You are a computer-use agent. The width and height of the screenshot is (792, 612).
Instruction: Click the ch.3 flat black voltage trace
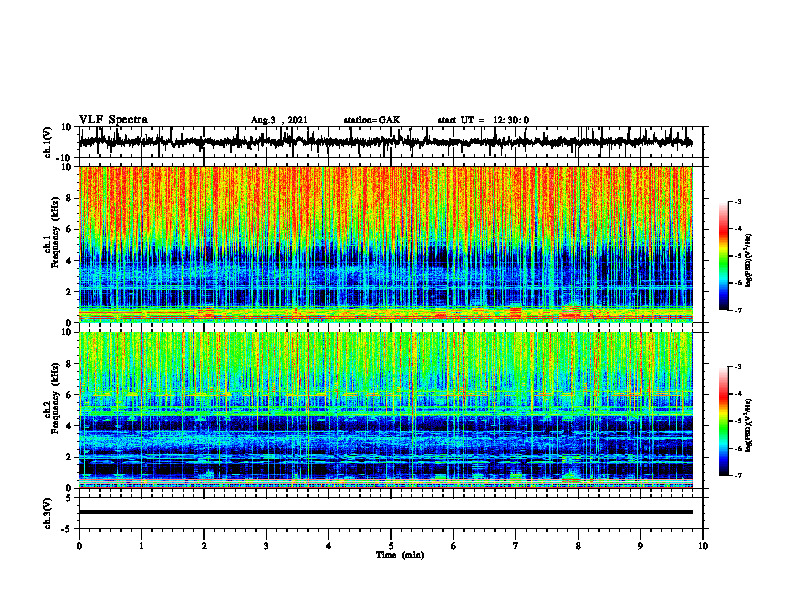click(x=385, y=512)
